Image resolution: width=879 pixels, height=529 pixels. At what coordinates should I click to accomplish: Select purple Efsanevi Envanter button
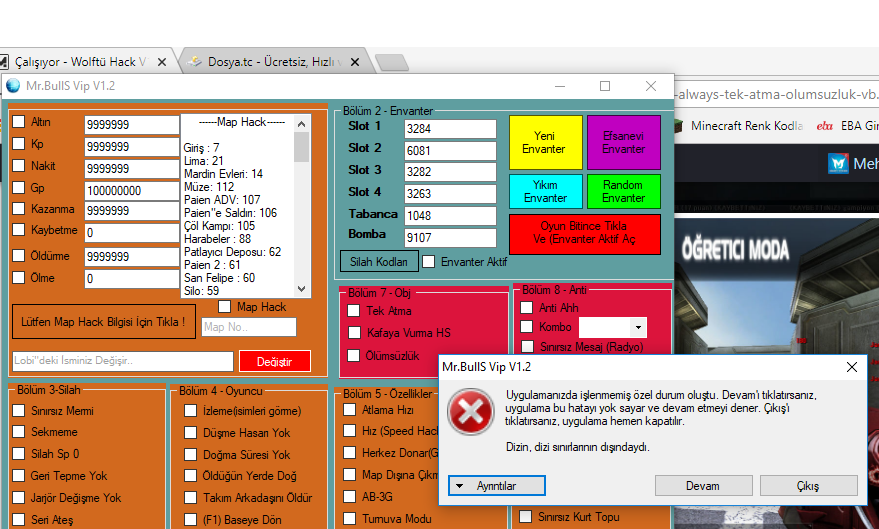pyautogui.click(x=624, y=142)
